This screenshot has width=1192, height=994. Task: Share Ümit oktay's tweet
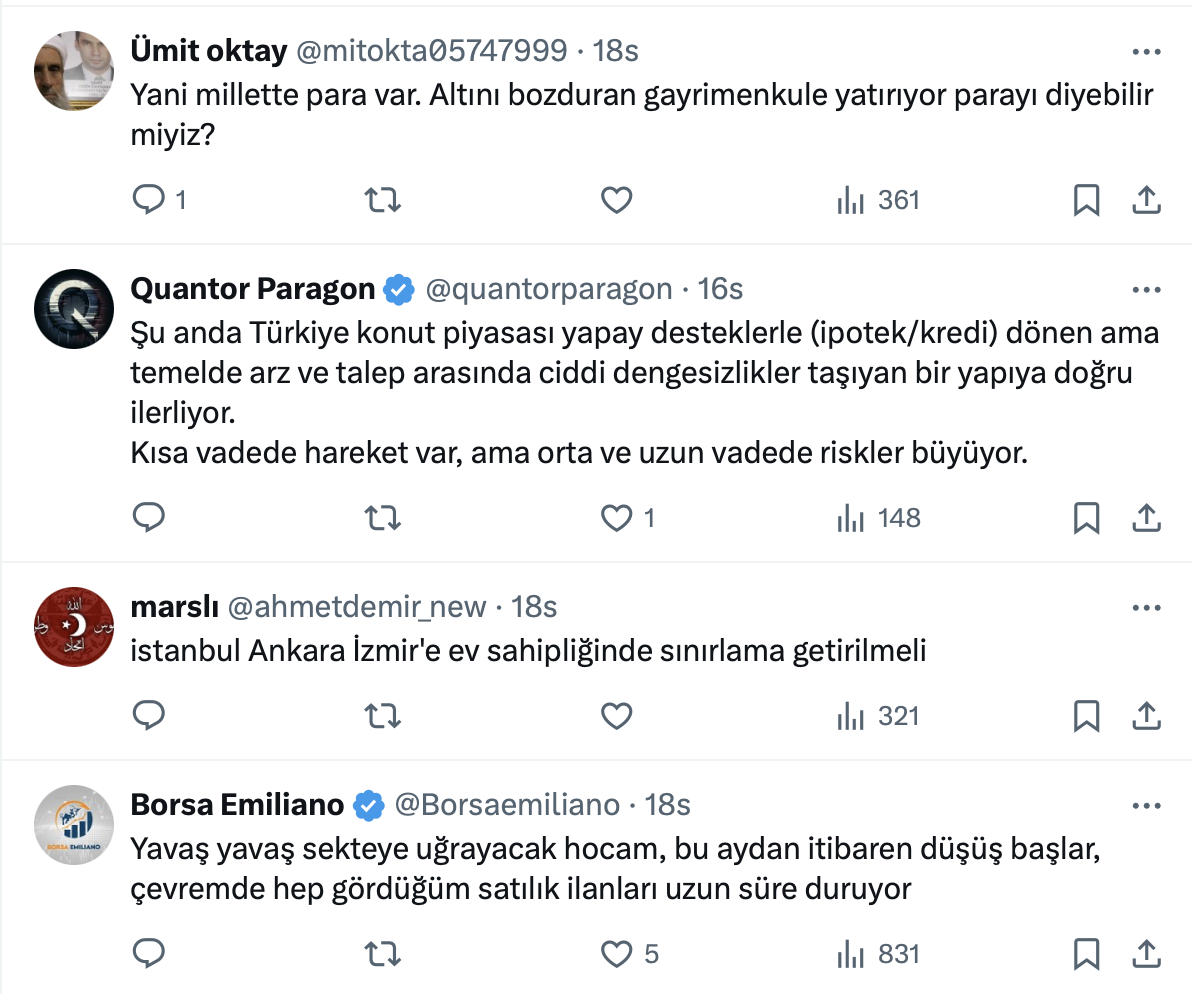pos(1146,201)
